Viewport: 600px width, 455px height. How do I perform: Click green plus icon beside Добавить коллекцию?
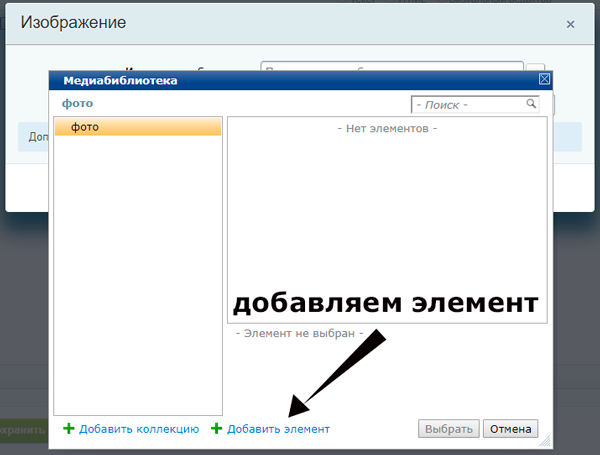click(69, 428)
